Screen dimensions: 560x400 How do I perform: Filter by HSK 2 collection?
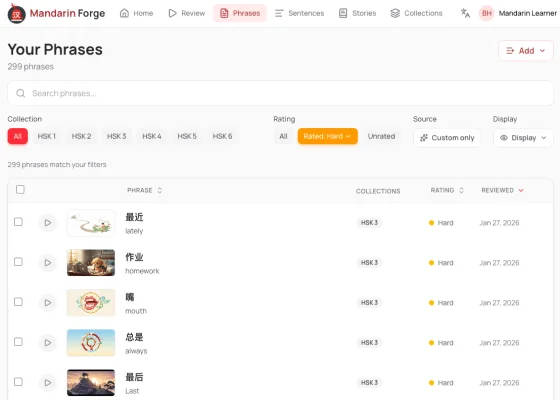click(x=81, y=136)
